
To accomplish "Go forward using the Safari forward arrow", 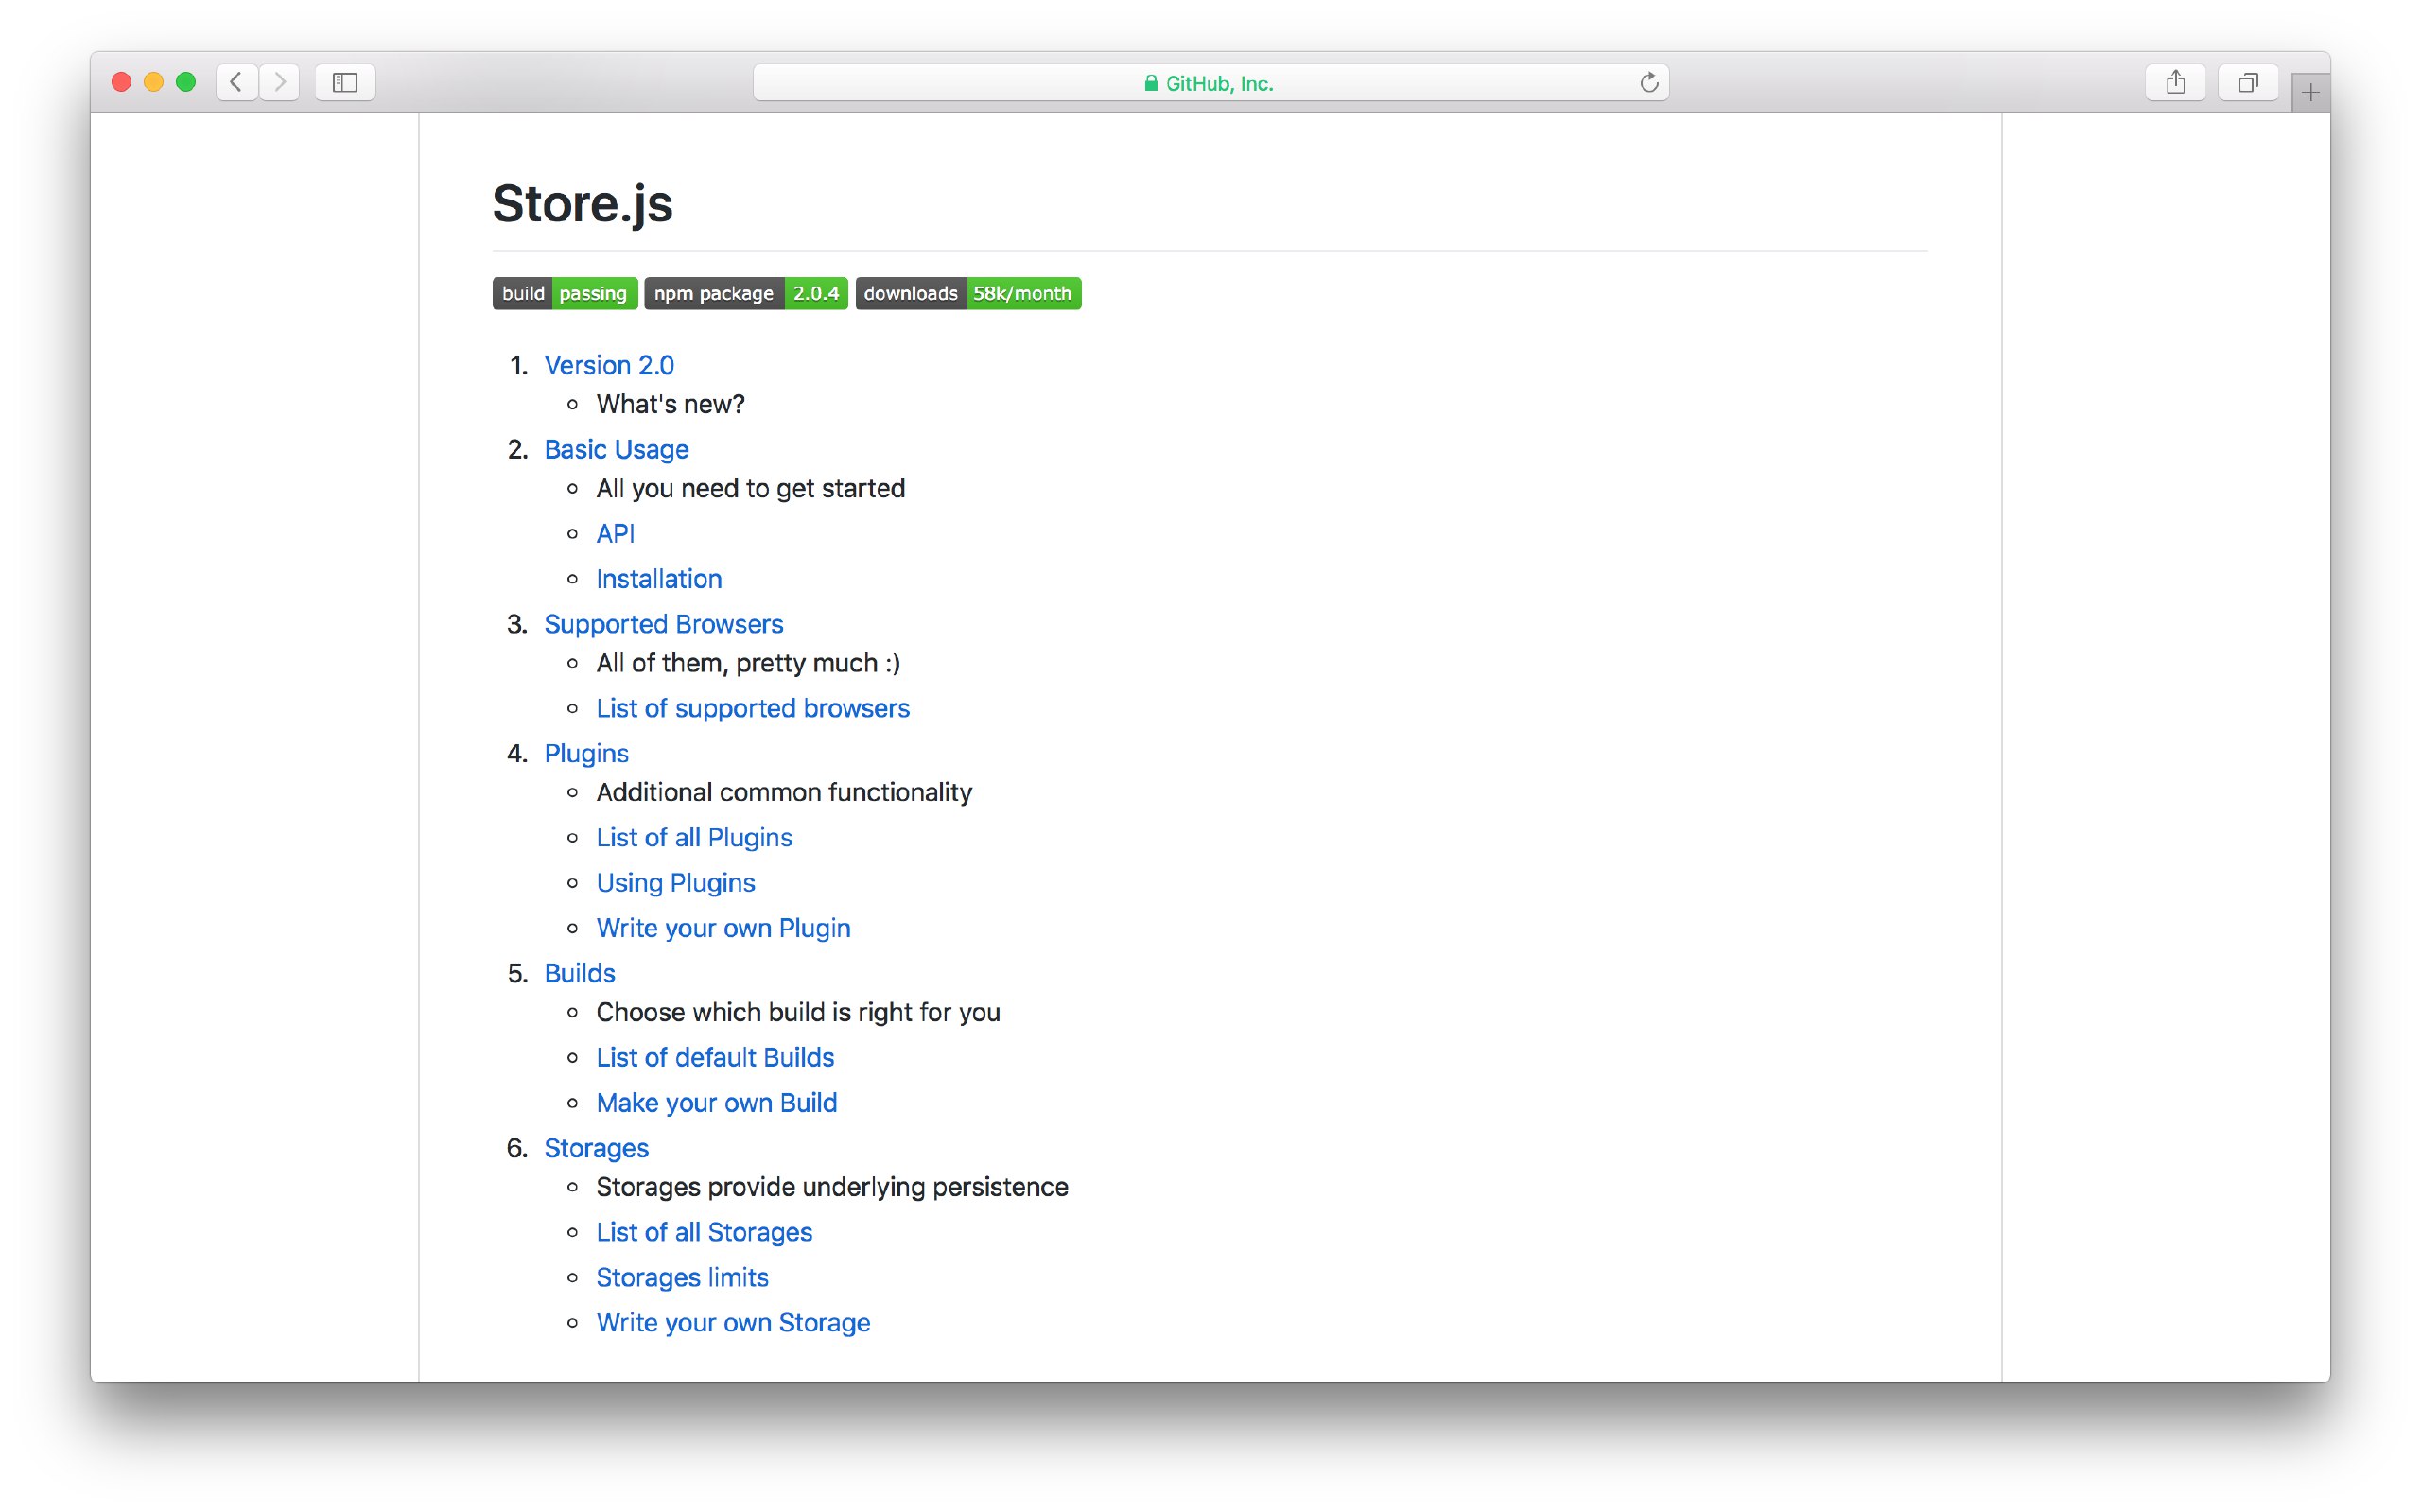I will coord(280,82).
